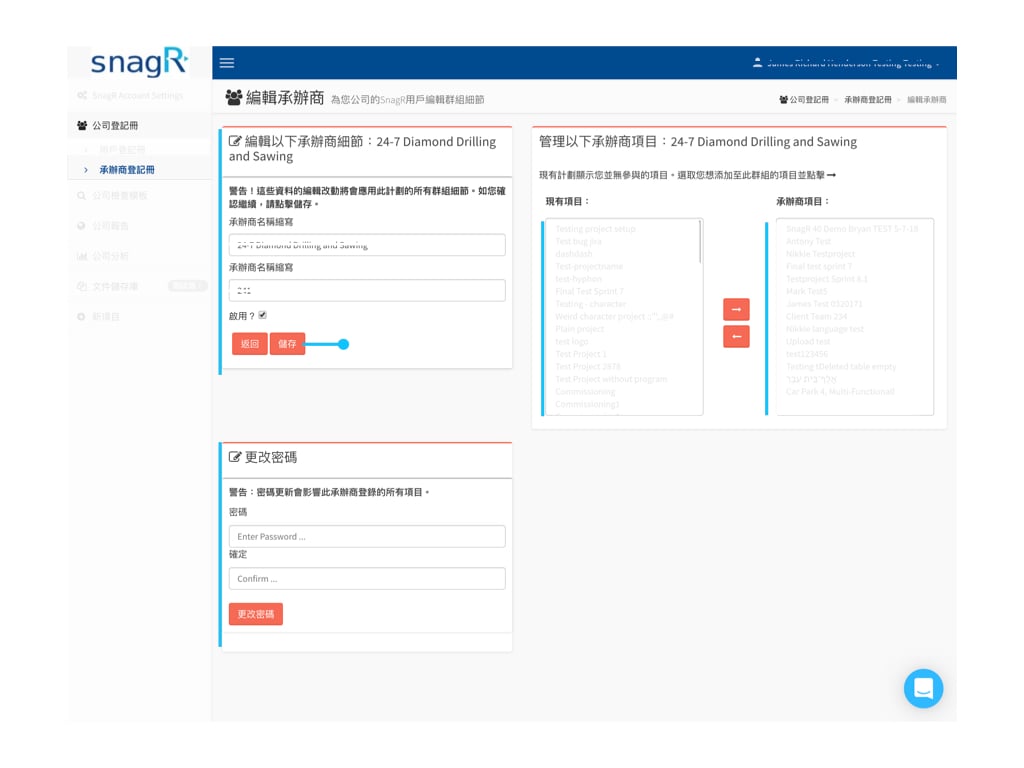The image size is (1024, 768).
Task: Click the Confirm password field
Action: point(367,579)
